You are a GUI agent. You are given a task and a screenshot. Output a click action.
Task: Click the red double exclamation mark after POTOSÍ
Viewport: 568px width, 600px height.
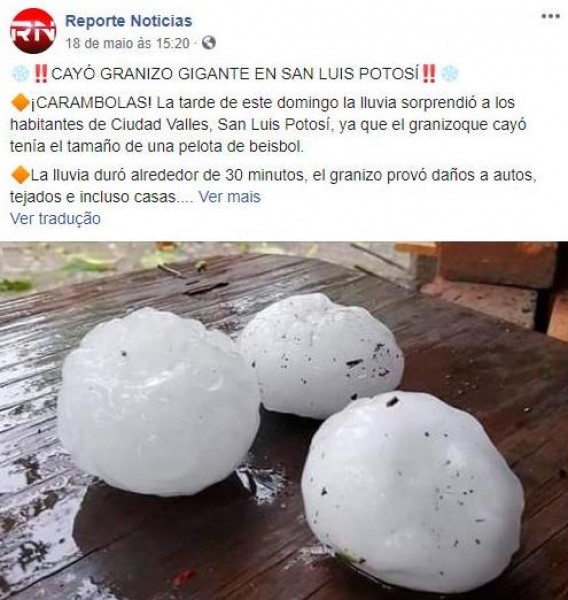429,73
